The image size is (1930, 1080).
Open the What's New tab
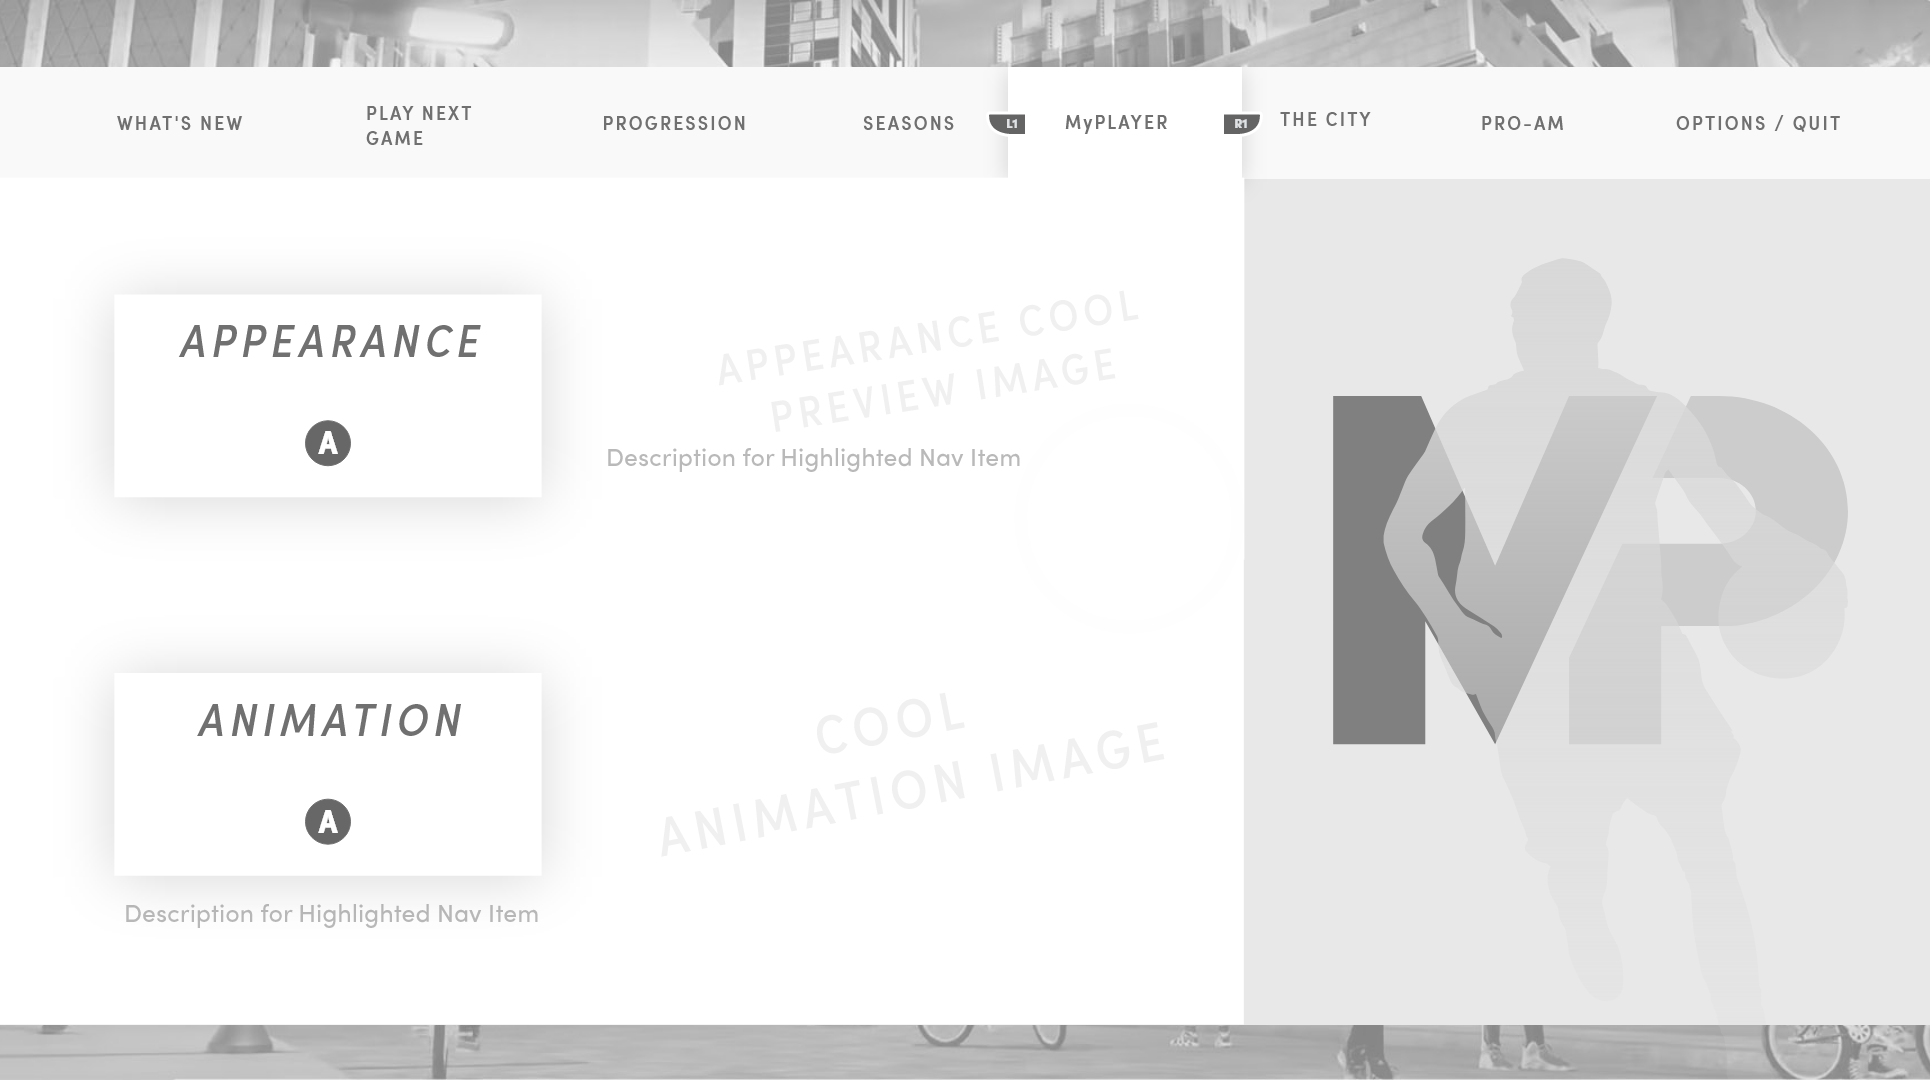click(180, 124)
